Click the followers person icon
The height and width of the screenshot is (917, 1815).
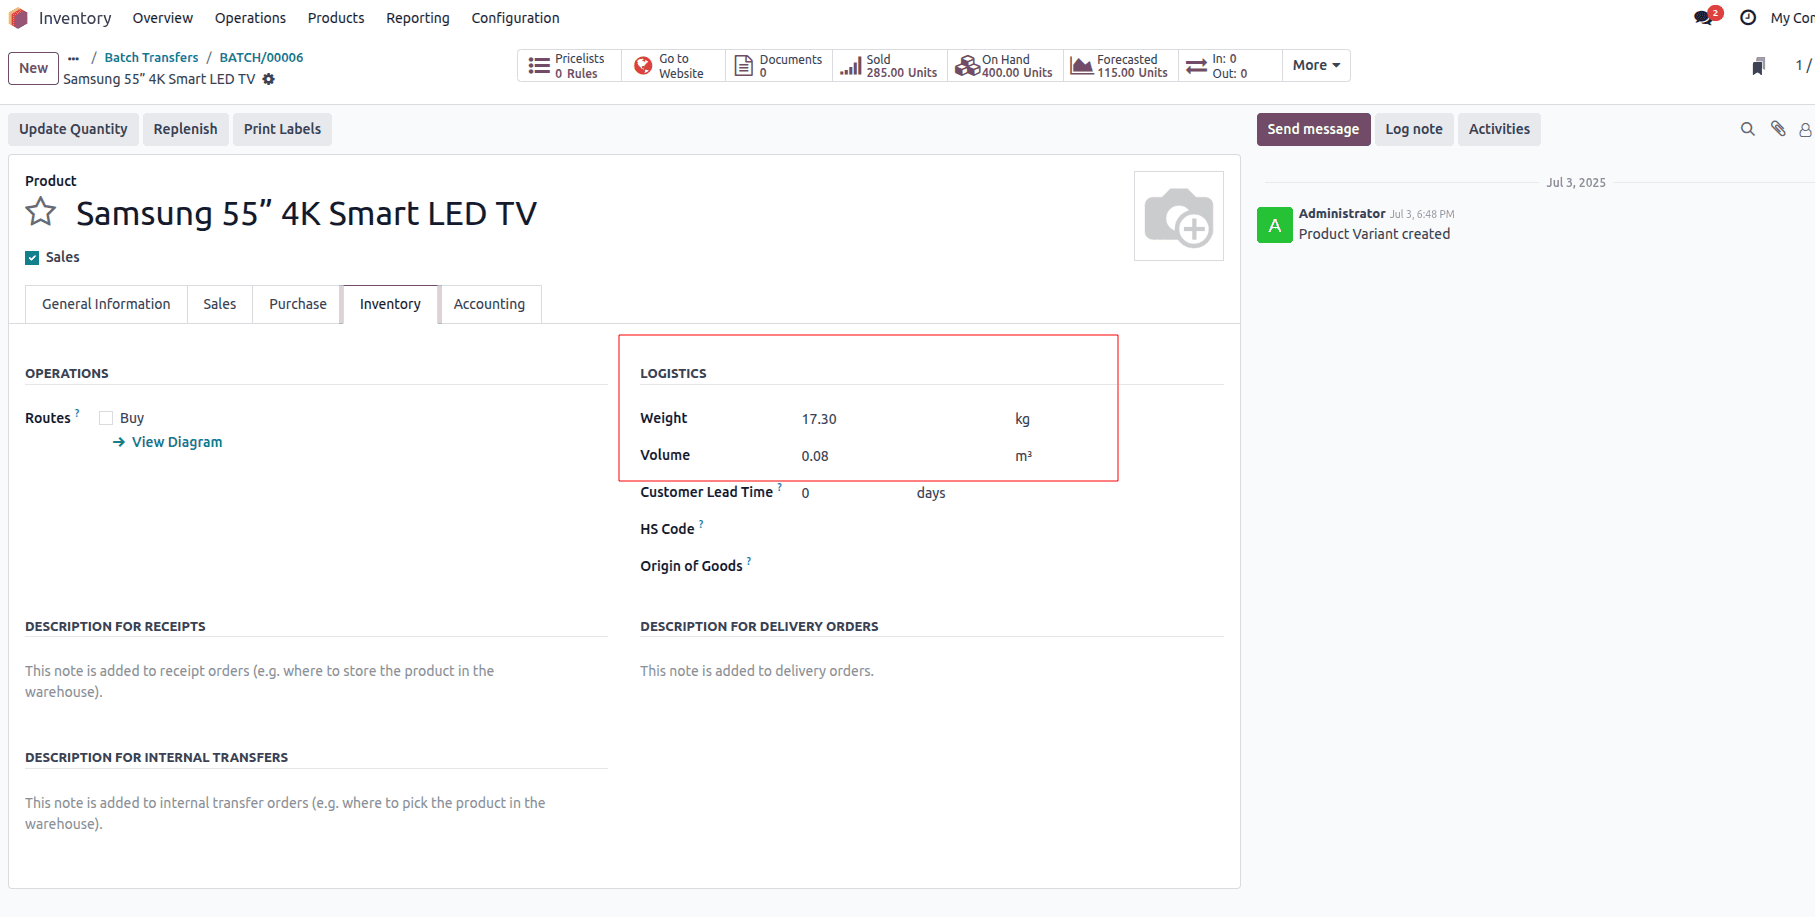[1805, 129]
